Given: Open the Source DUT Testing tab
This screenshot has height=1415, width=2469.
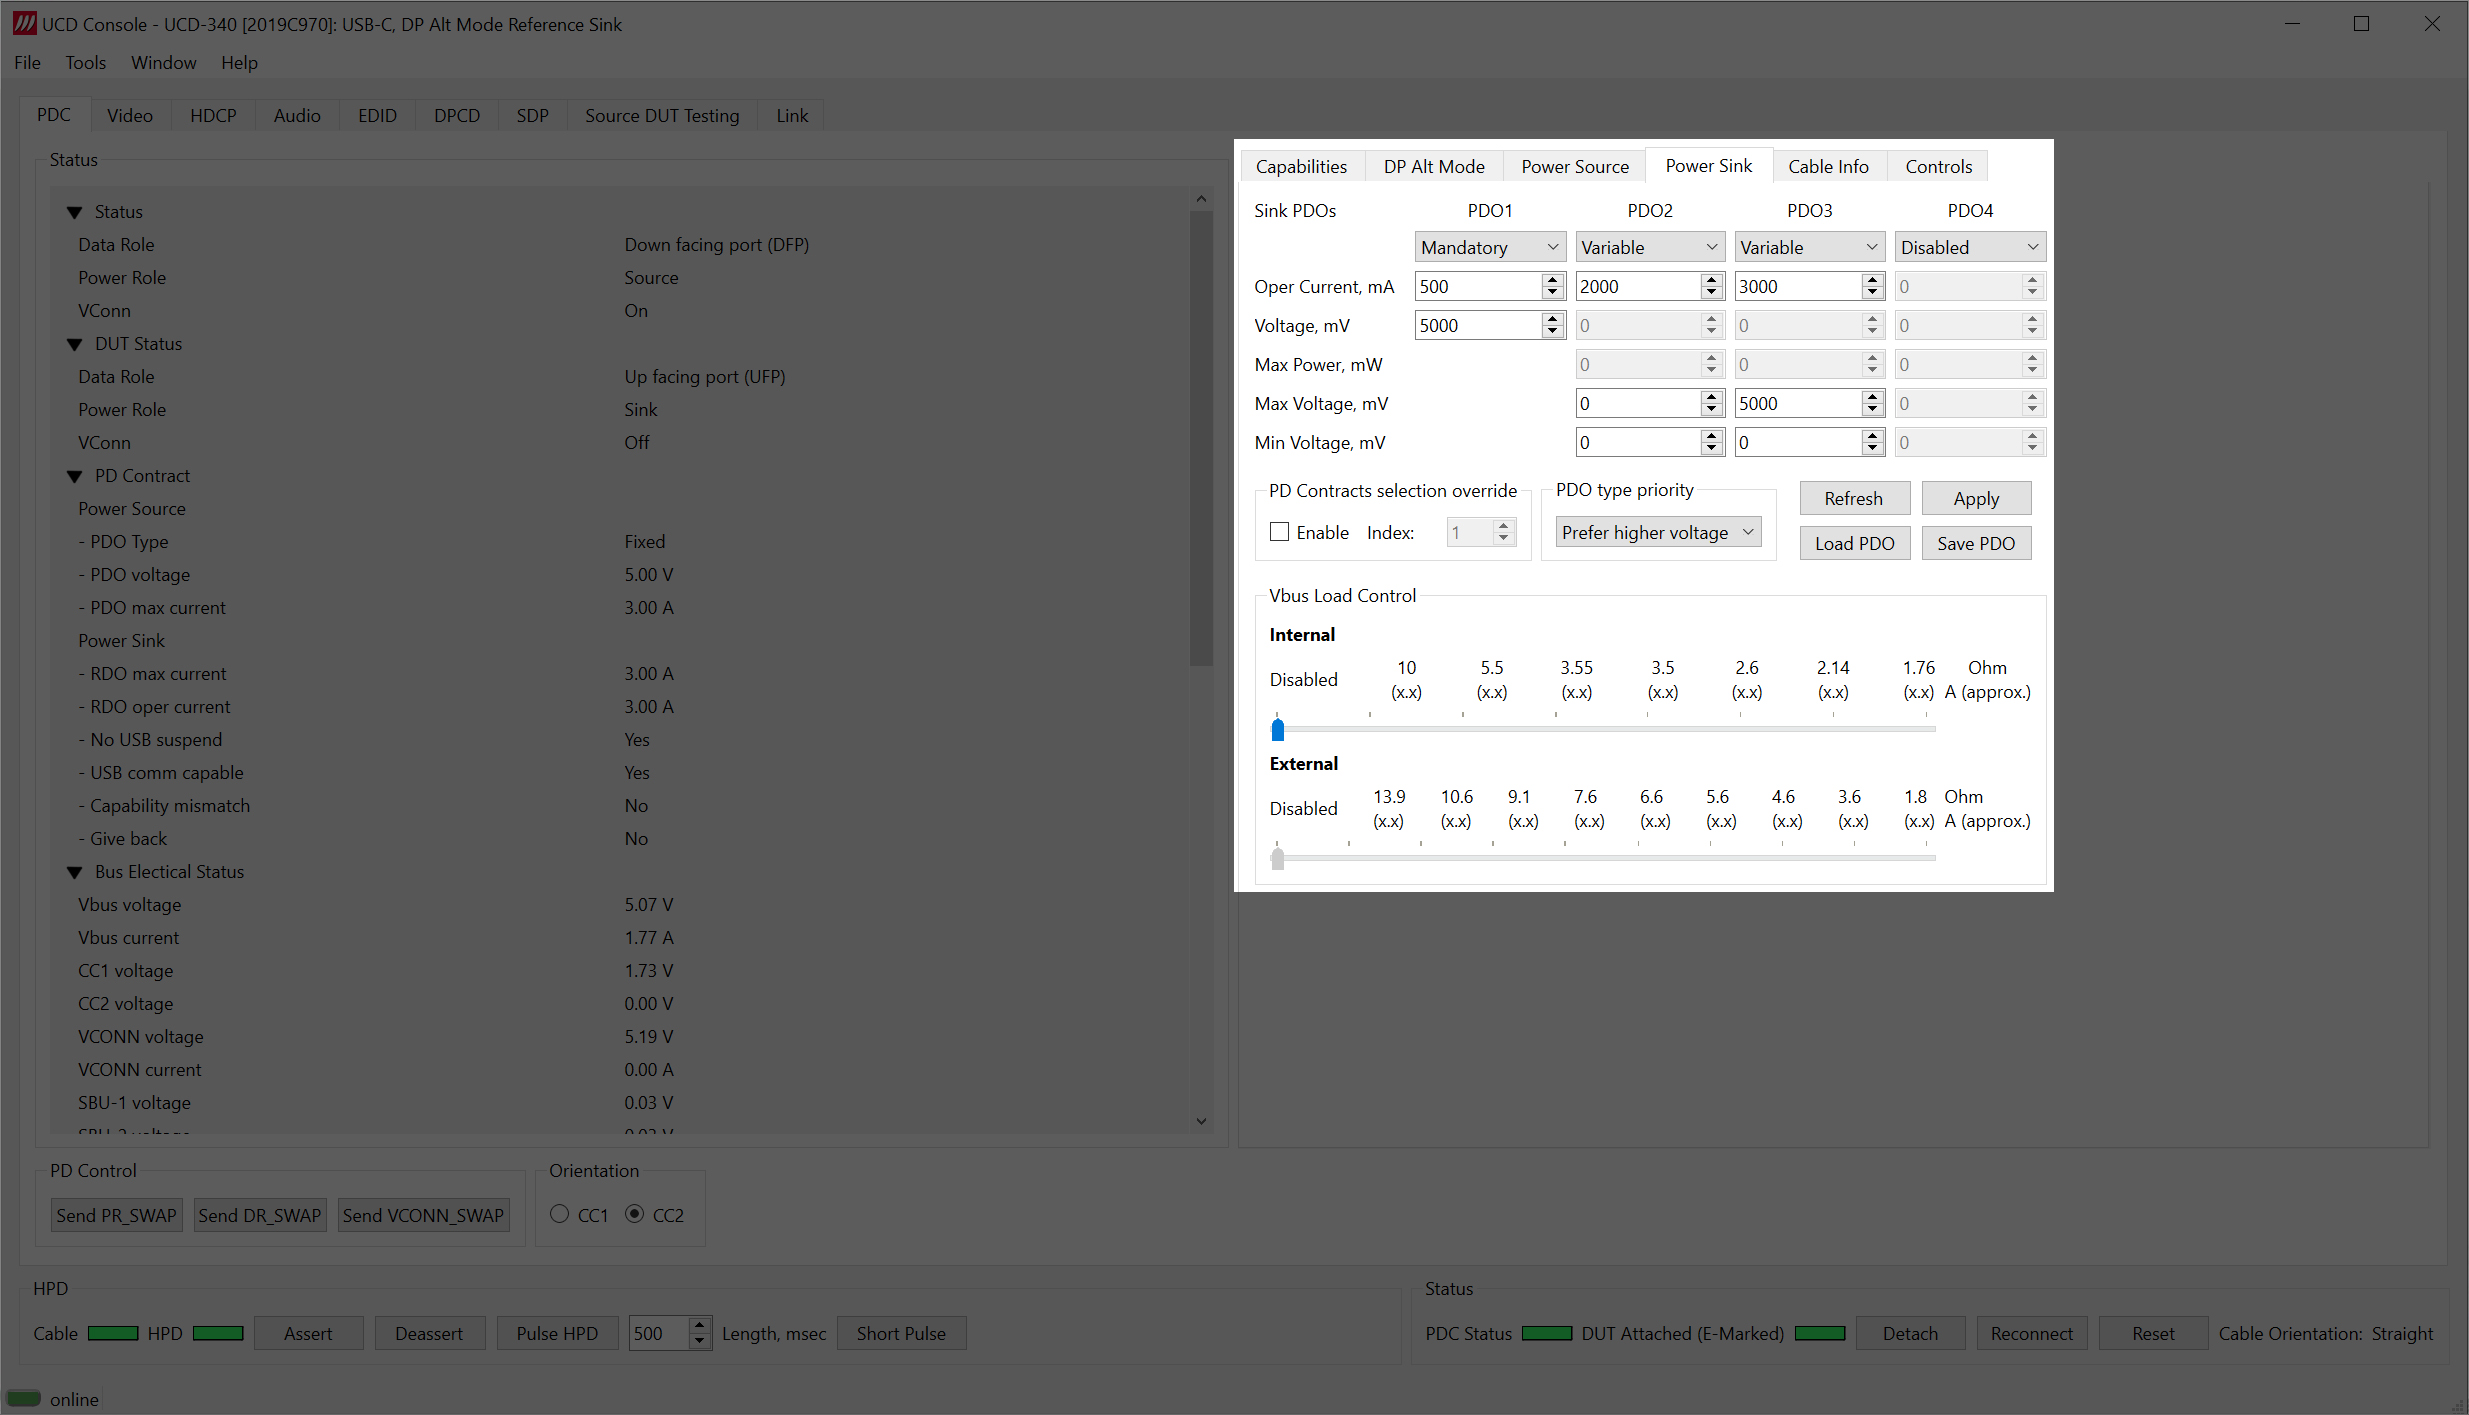Looking at the screenshot, I should coord(662,115).
